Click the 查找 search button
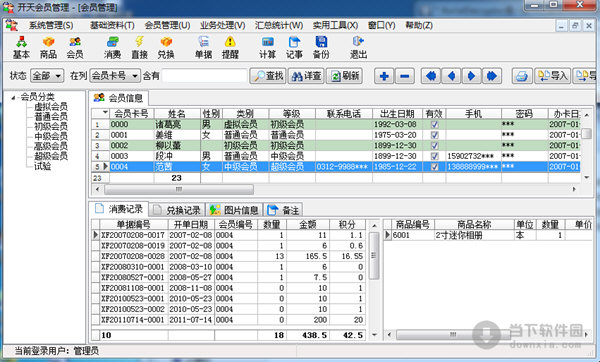This screenshot has height=362, width=600. point(268,76)
